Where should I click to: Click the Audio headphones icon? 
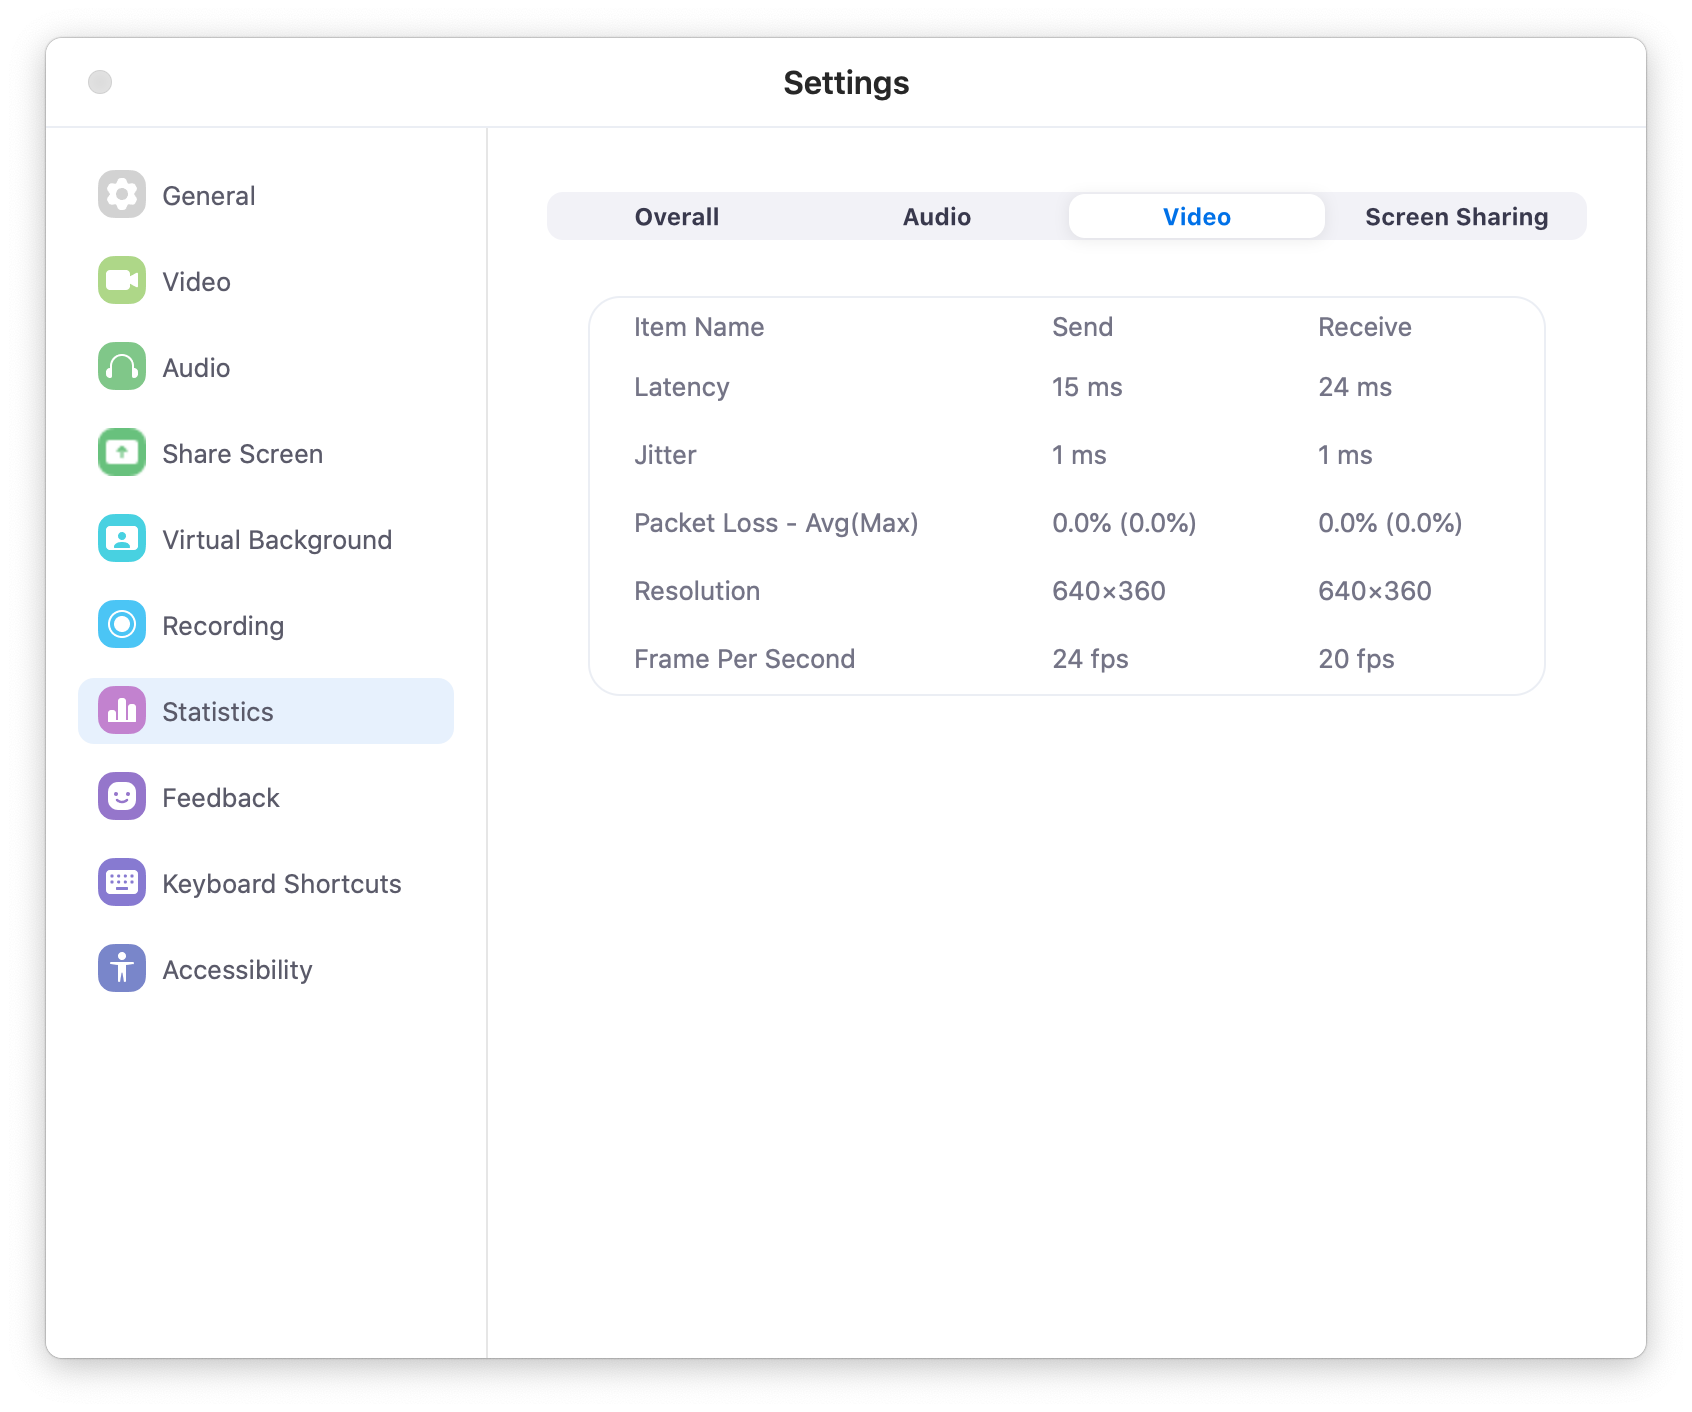[x=122, y=366]
